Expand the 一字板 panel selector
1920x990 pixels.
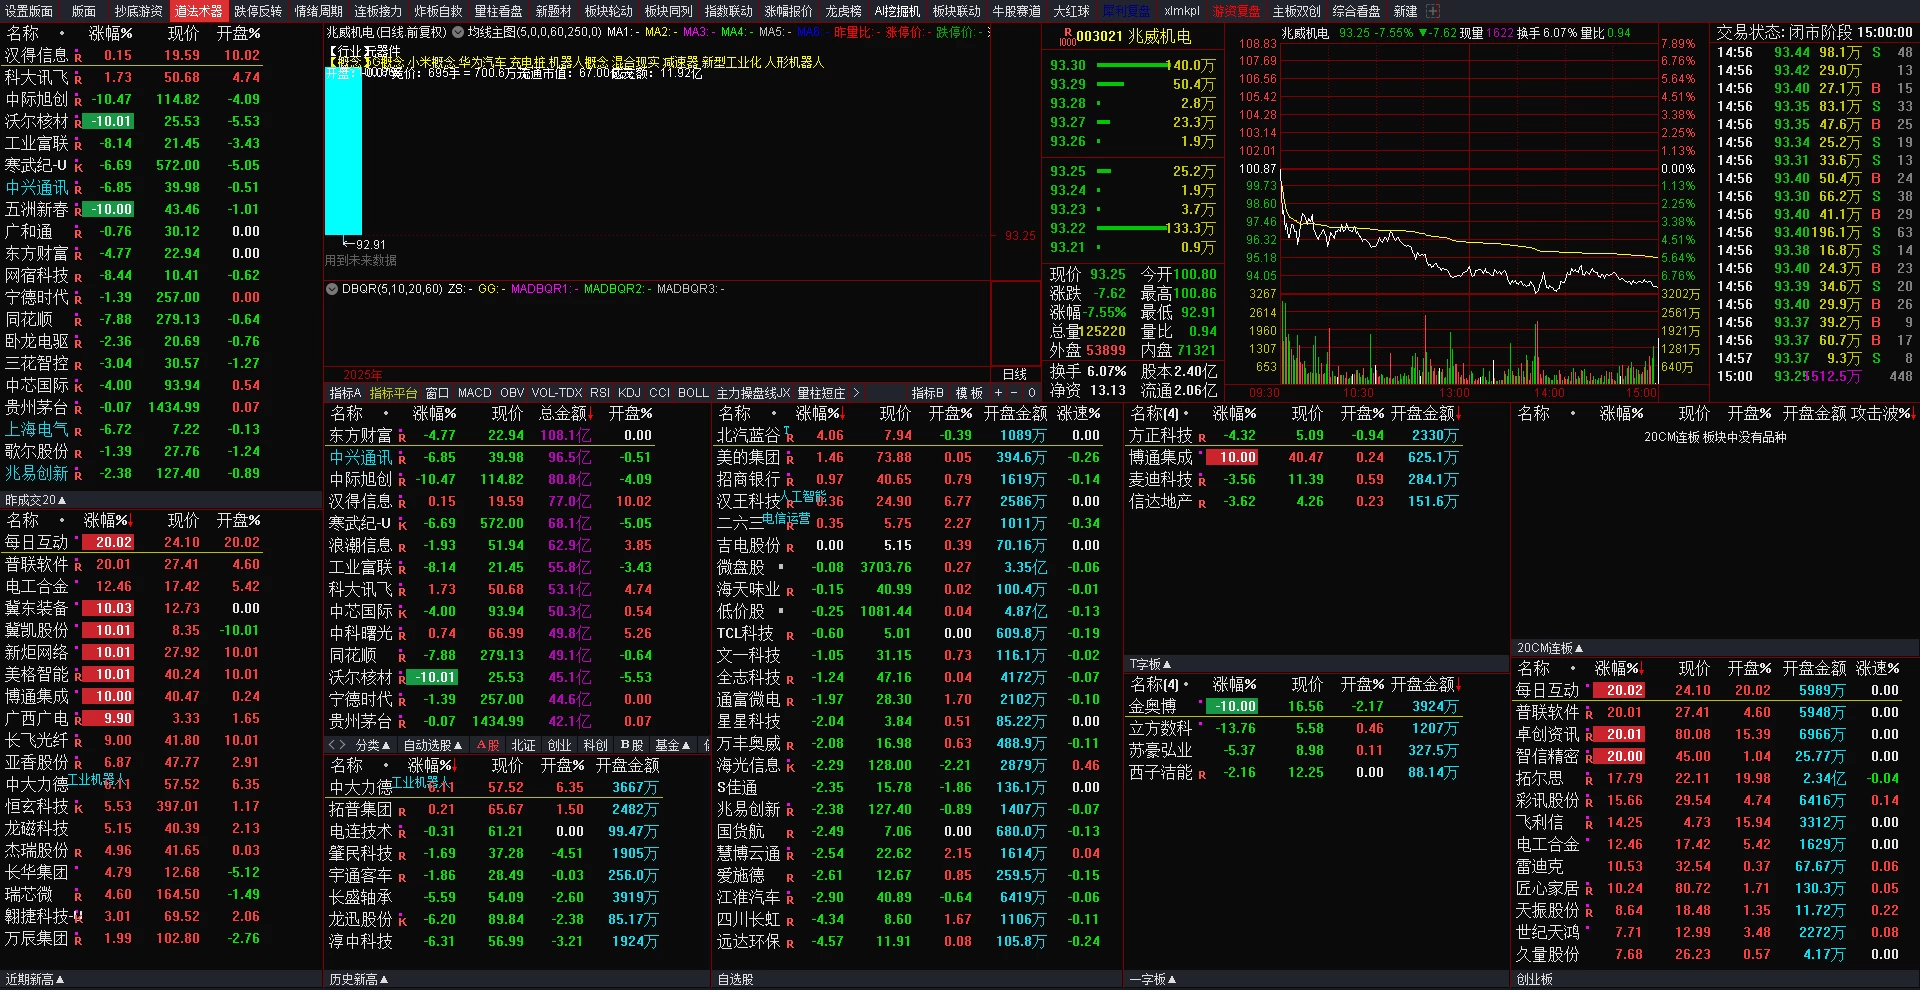coord(1153,980)
